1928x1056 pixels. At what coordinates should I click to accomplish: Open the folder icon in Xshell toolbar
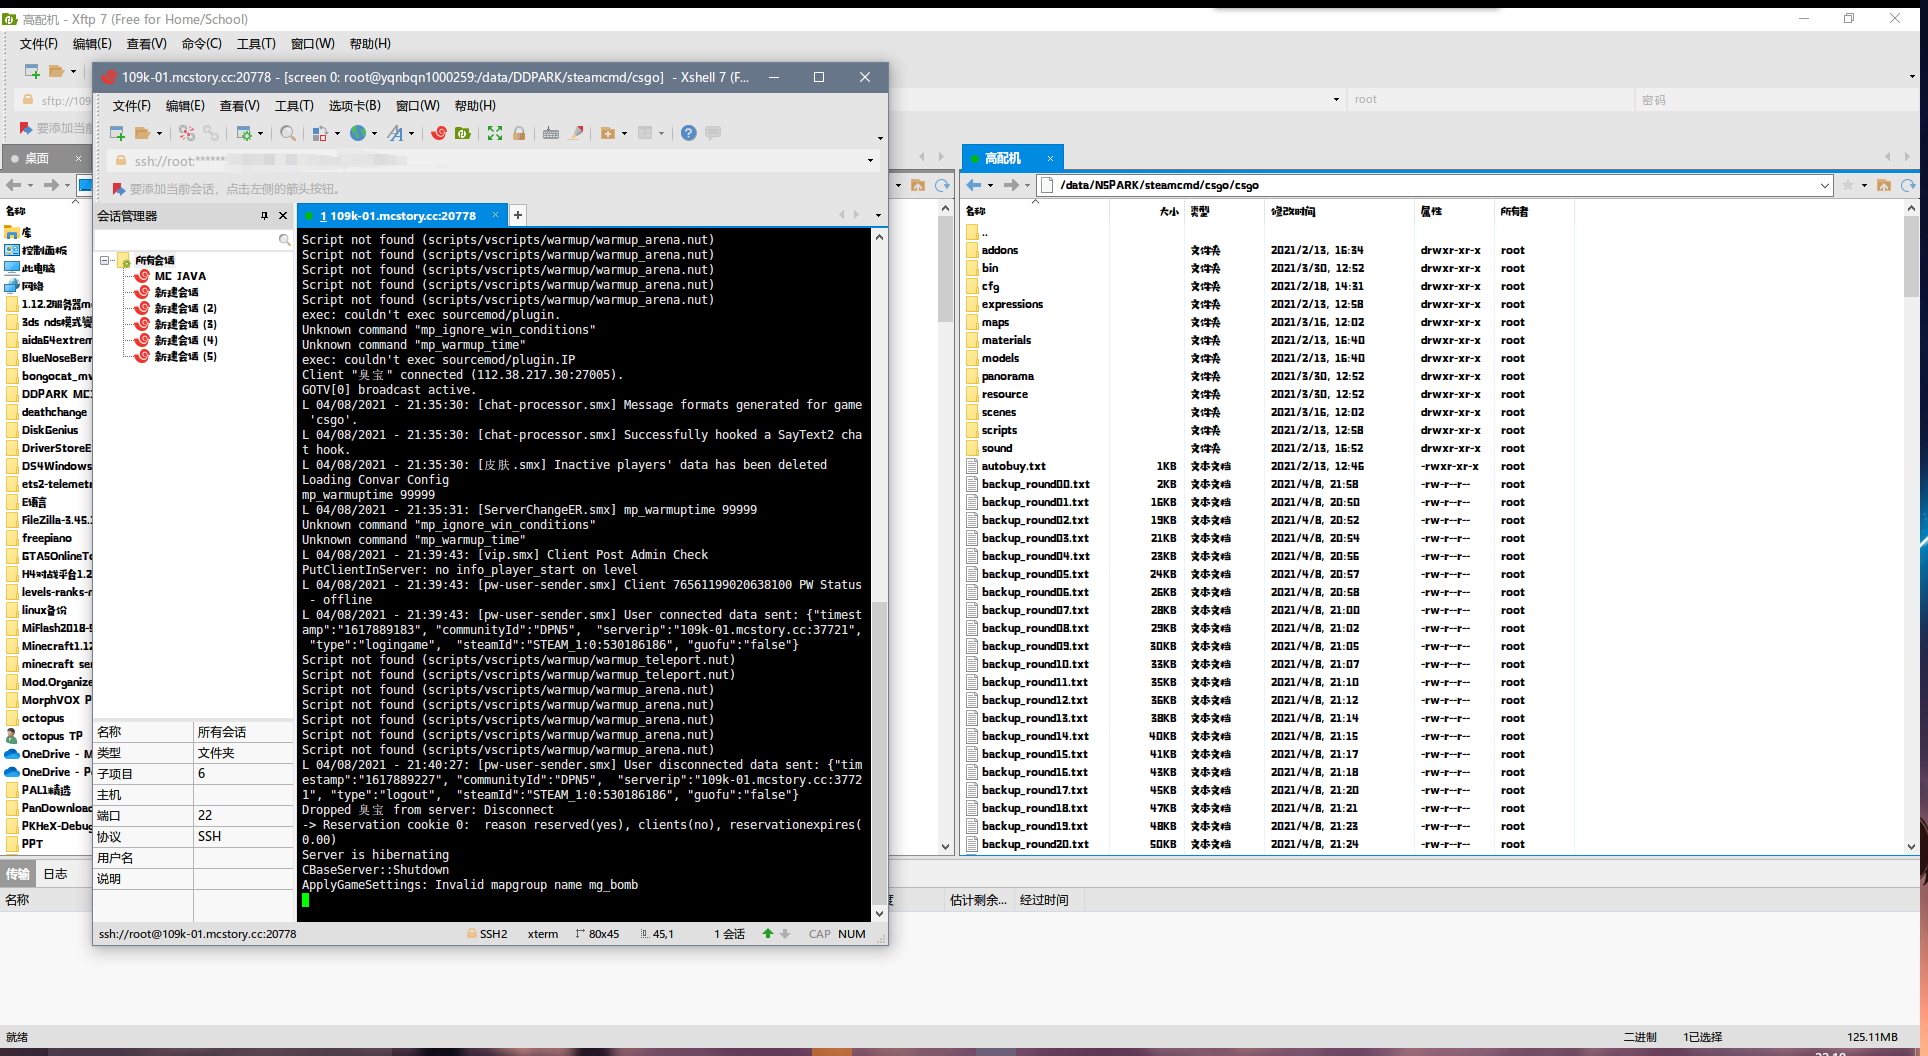click(x=143, y=133)
